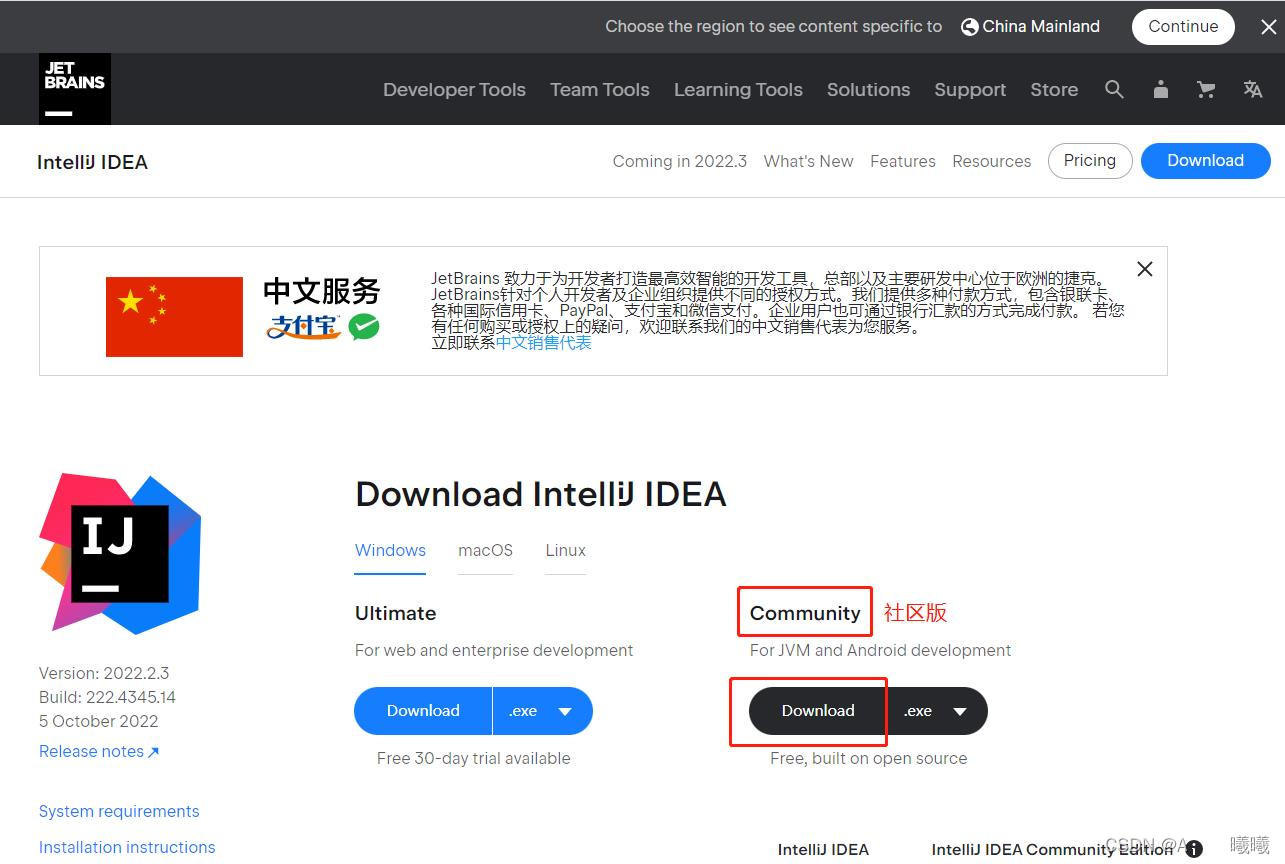This screenshot has height=864, width=1285.
Task: Select China Mainland region selector
Action: [1030, 27]
